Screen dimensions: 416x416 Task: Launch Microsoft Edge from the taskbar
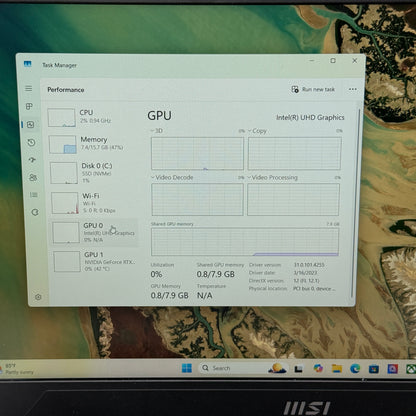click(355, 368)
